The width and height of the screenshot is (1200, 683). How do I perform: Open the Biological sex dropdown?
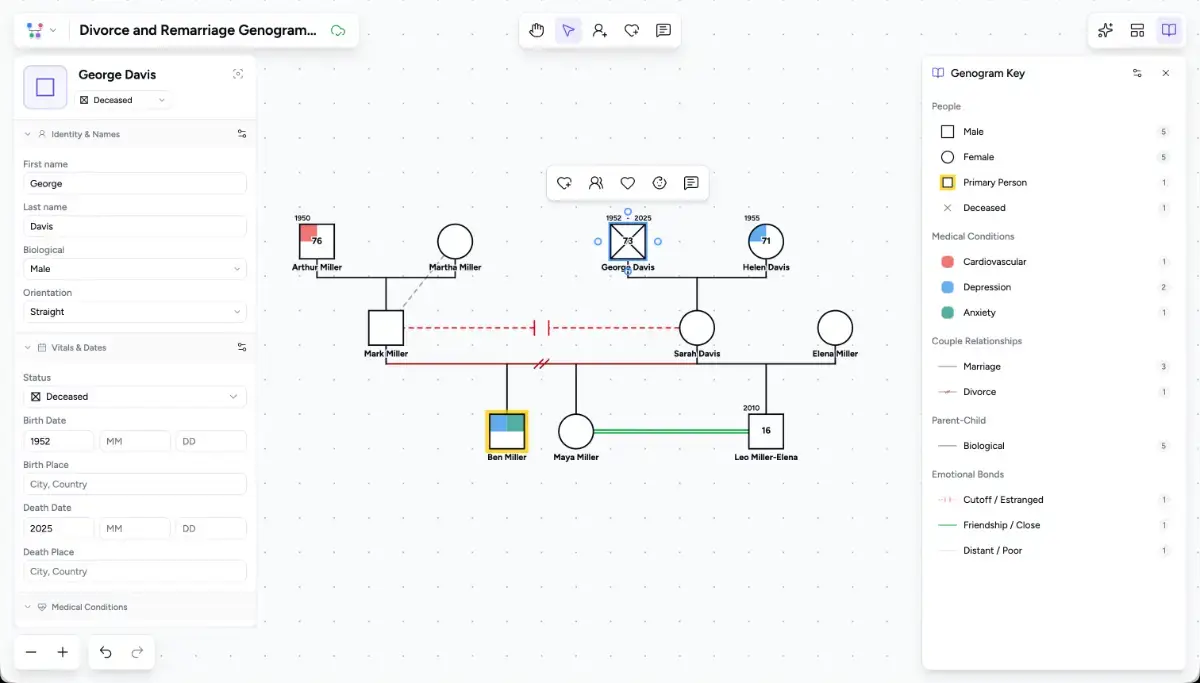134,268
